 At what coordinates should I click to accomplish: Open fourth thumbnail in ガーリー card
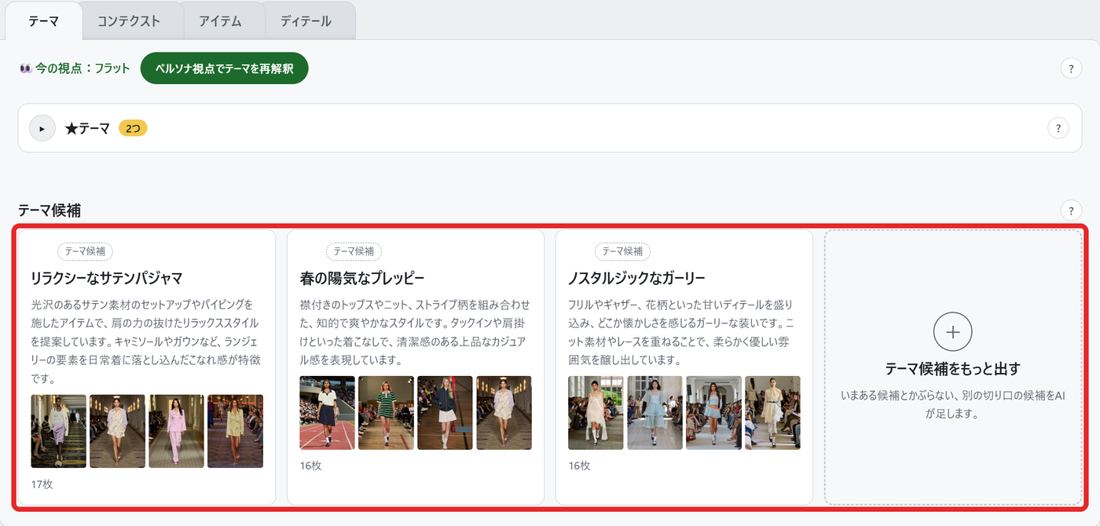click(x=772, y=412)
